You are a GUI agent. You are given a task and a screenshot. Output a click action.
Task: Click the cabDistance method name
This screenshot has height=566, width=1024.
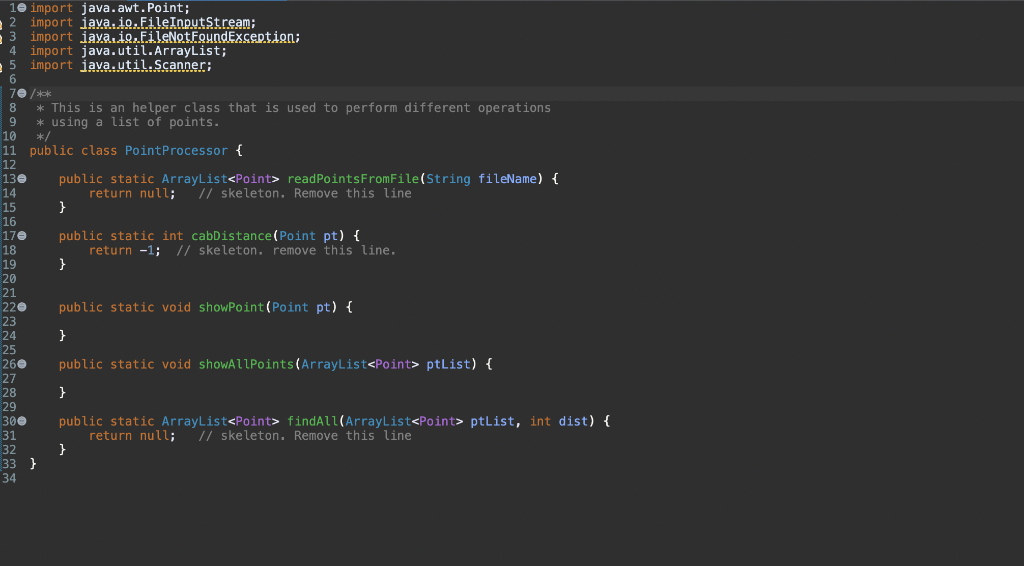[231, 236]
